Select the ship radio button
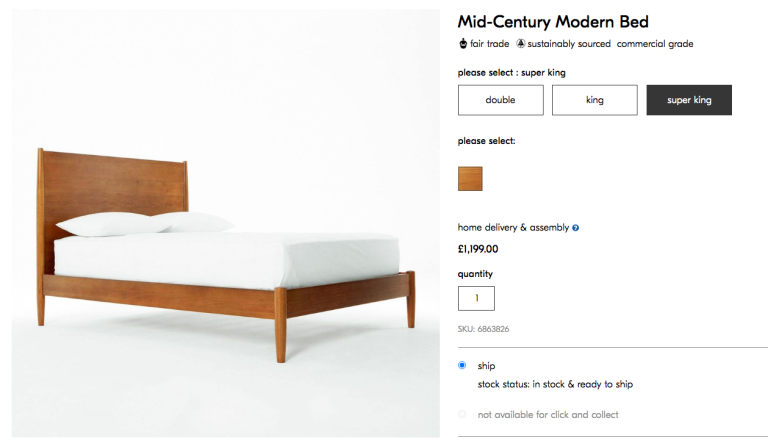 [462, 365]
